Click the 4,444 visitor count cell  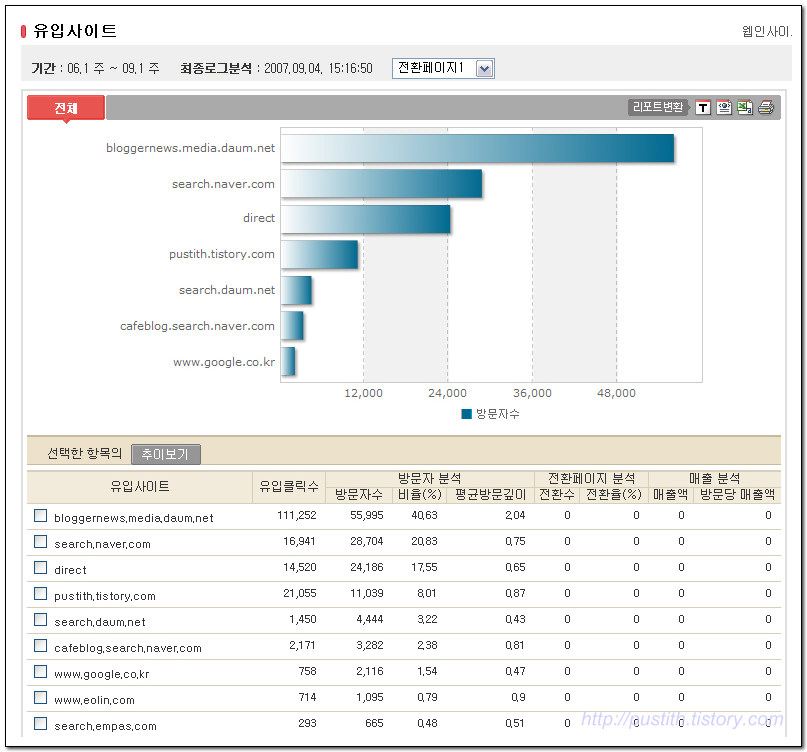click(370, 619)
